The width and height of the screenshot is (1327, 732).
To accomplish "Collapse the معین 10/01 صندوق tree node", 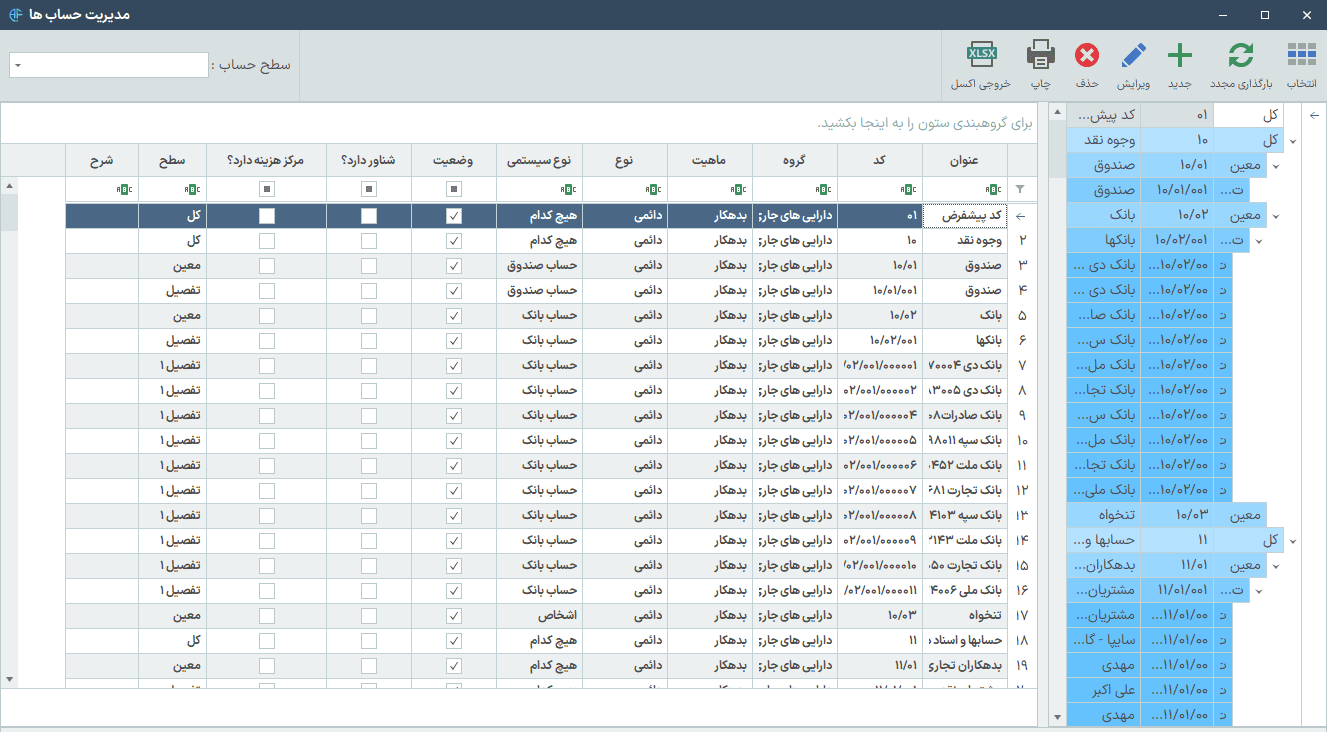I will (x=1276, y=166).
